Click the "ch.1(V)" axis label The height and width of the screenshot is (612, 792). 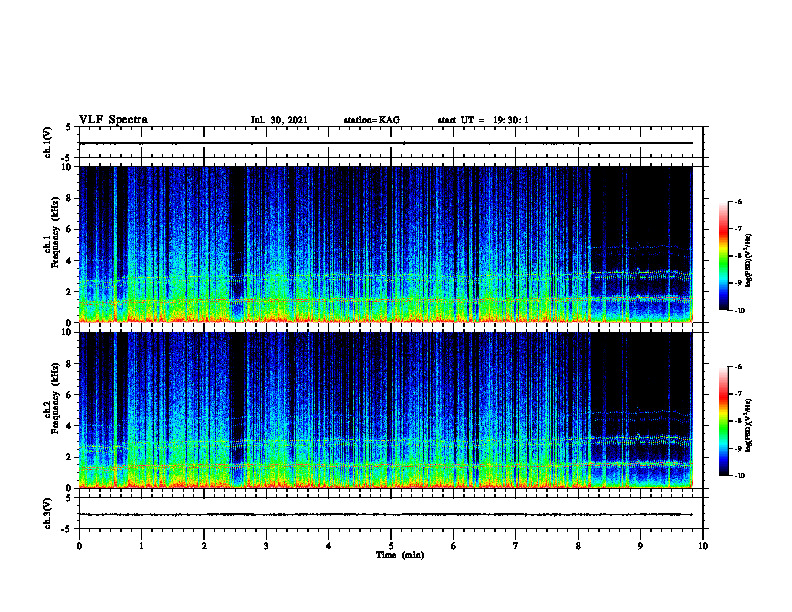click(x=48, y=142)
